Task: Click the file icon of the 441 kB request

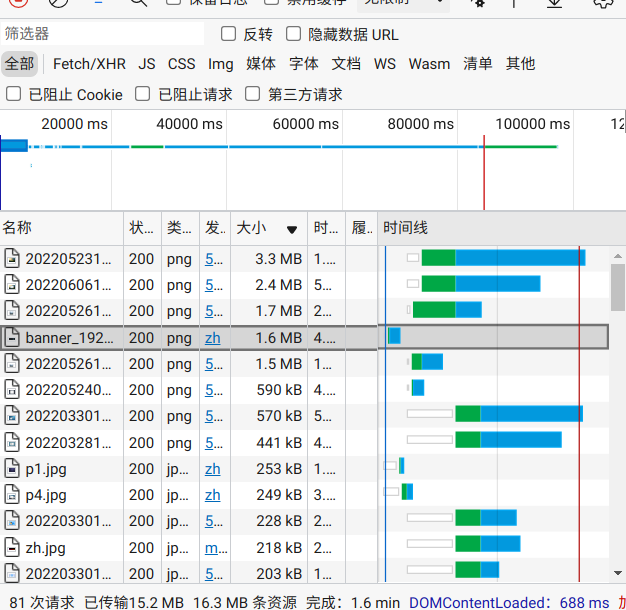Action: [x=12, y=442]
